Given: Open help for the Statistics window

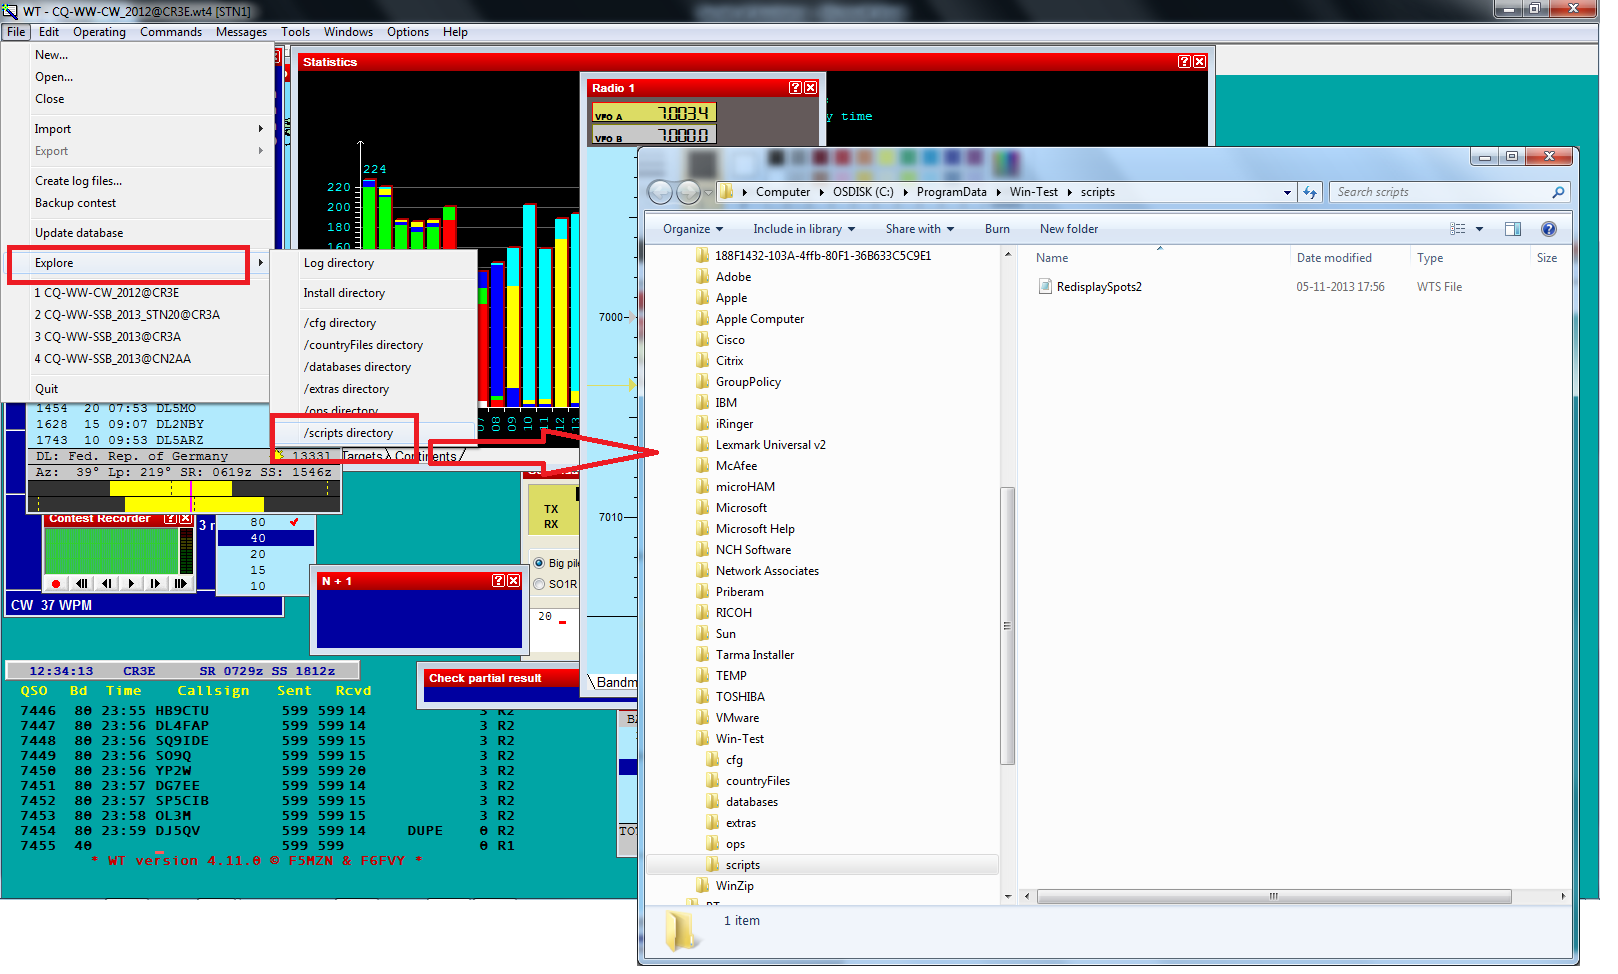Looking at the screenshot, I should pos(1184,62).
